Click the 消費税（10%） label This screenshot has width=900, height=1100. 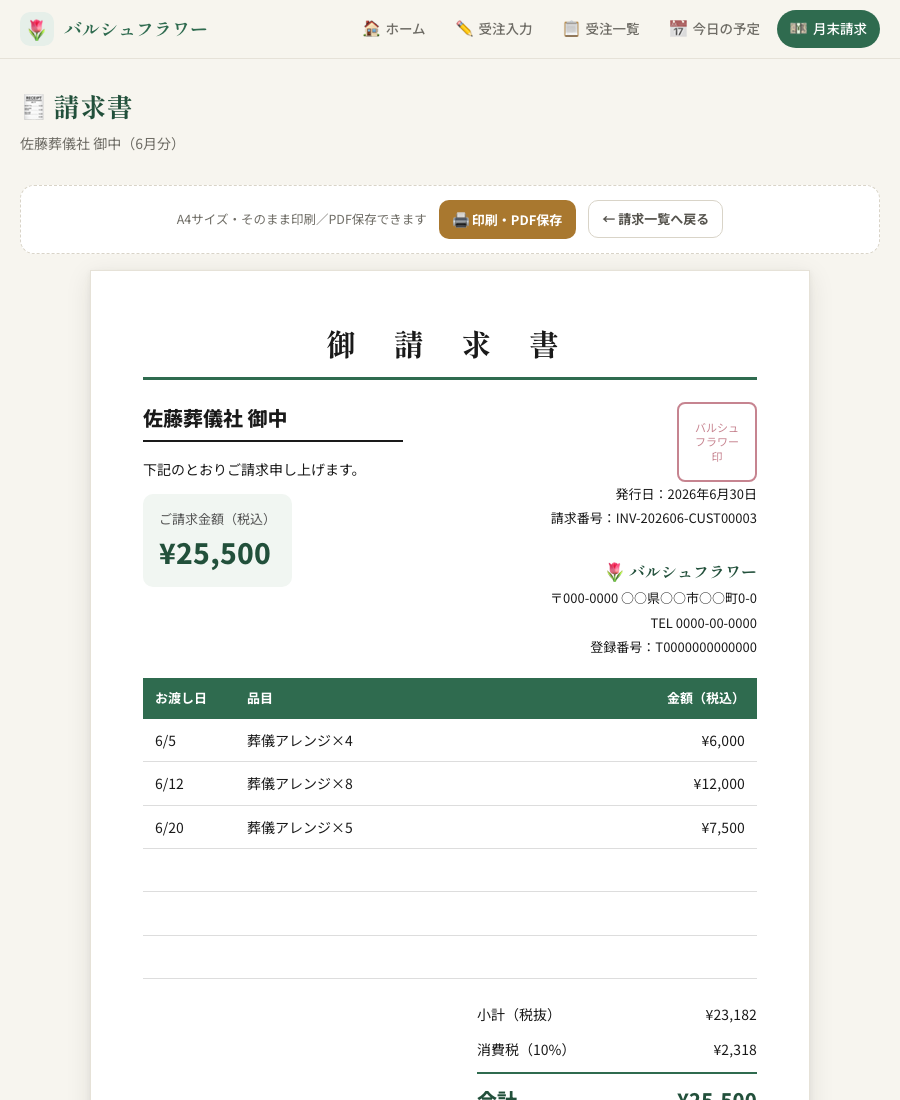point(522,1050)
